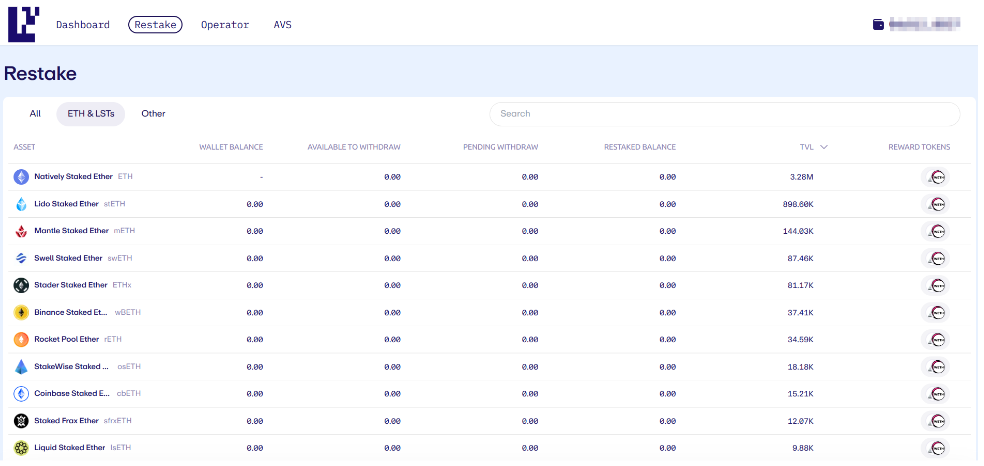Click the RESTAKED BALANCE column header

[x=640, y=147]
